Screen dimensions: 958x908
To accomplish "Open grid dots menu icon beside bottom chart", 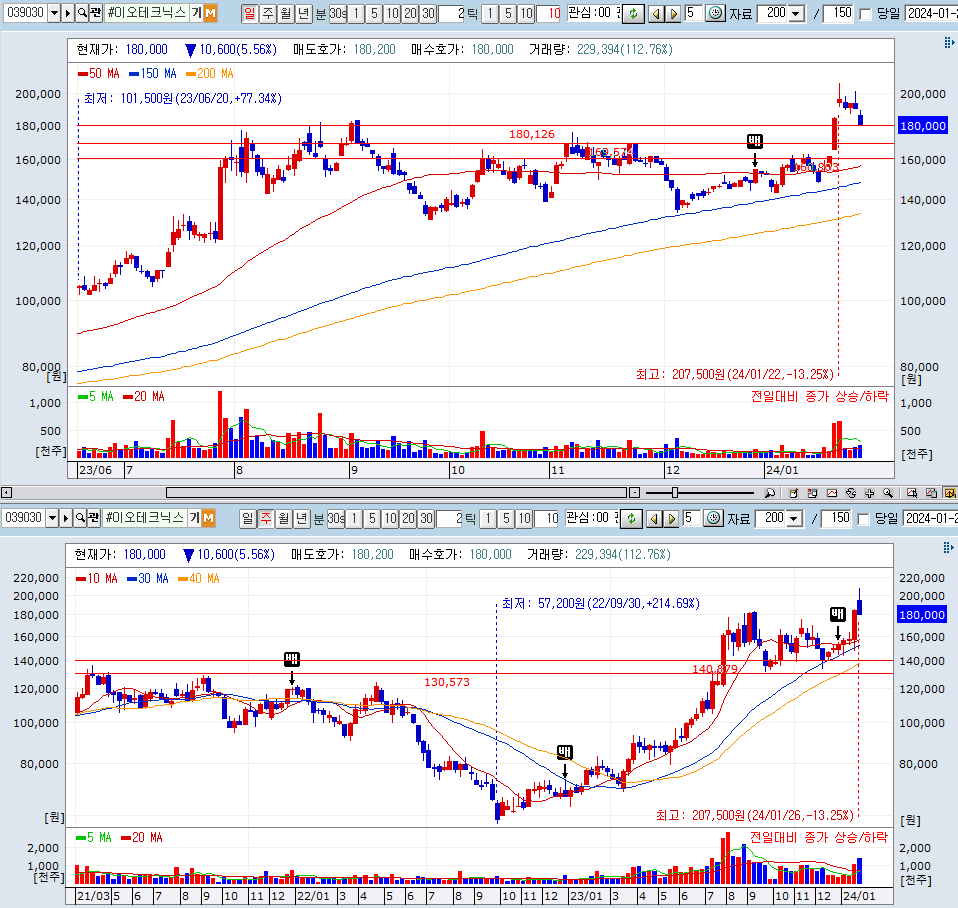I will [x=948, y=547].
